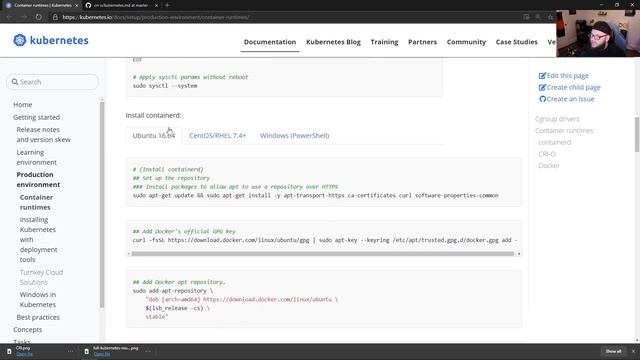Viewport: 640px width, 360px height.
Task: Open Installing Kubernetes with deployment tools
Action: [38, 240]
